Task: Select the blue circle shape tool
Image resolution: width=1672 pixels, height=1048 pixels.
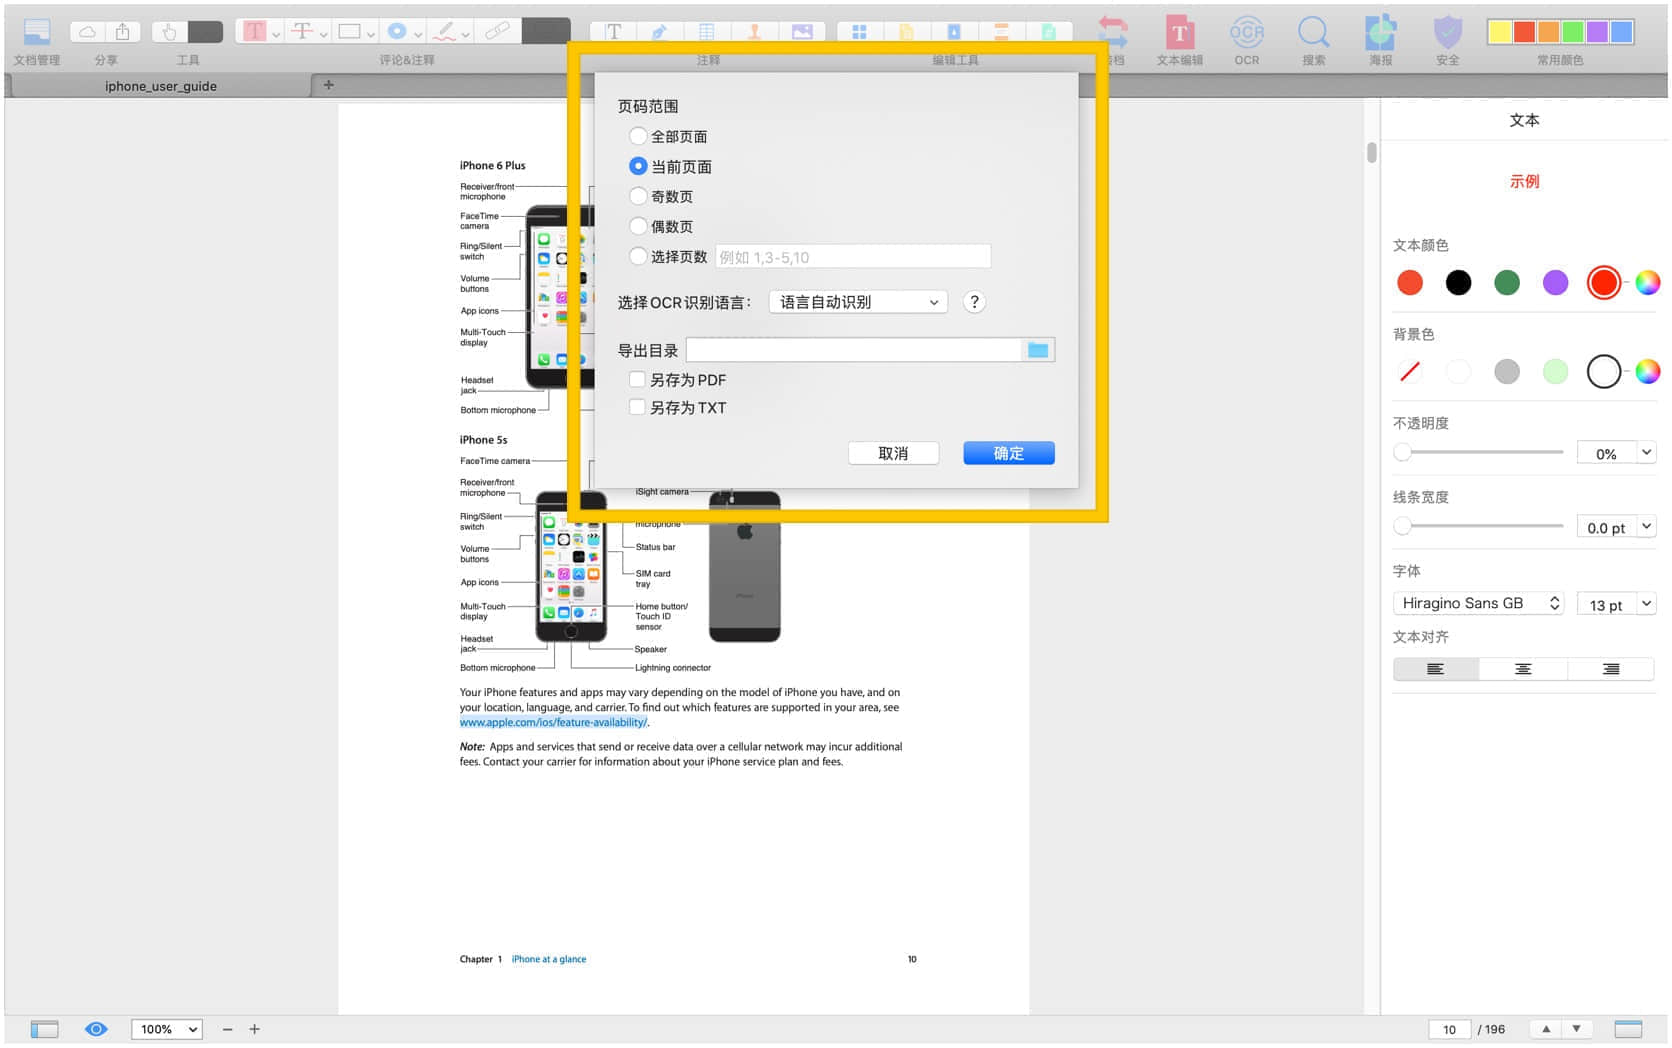Action: point(397,31)
